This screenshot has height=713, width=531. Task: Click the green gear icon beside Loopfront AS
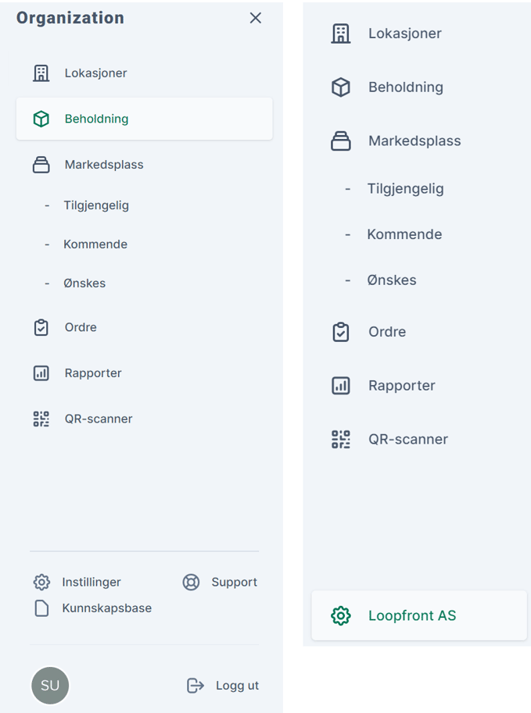(x=341, y=616)
